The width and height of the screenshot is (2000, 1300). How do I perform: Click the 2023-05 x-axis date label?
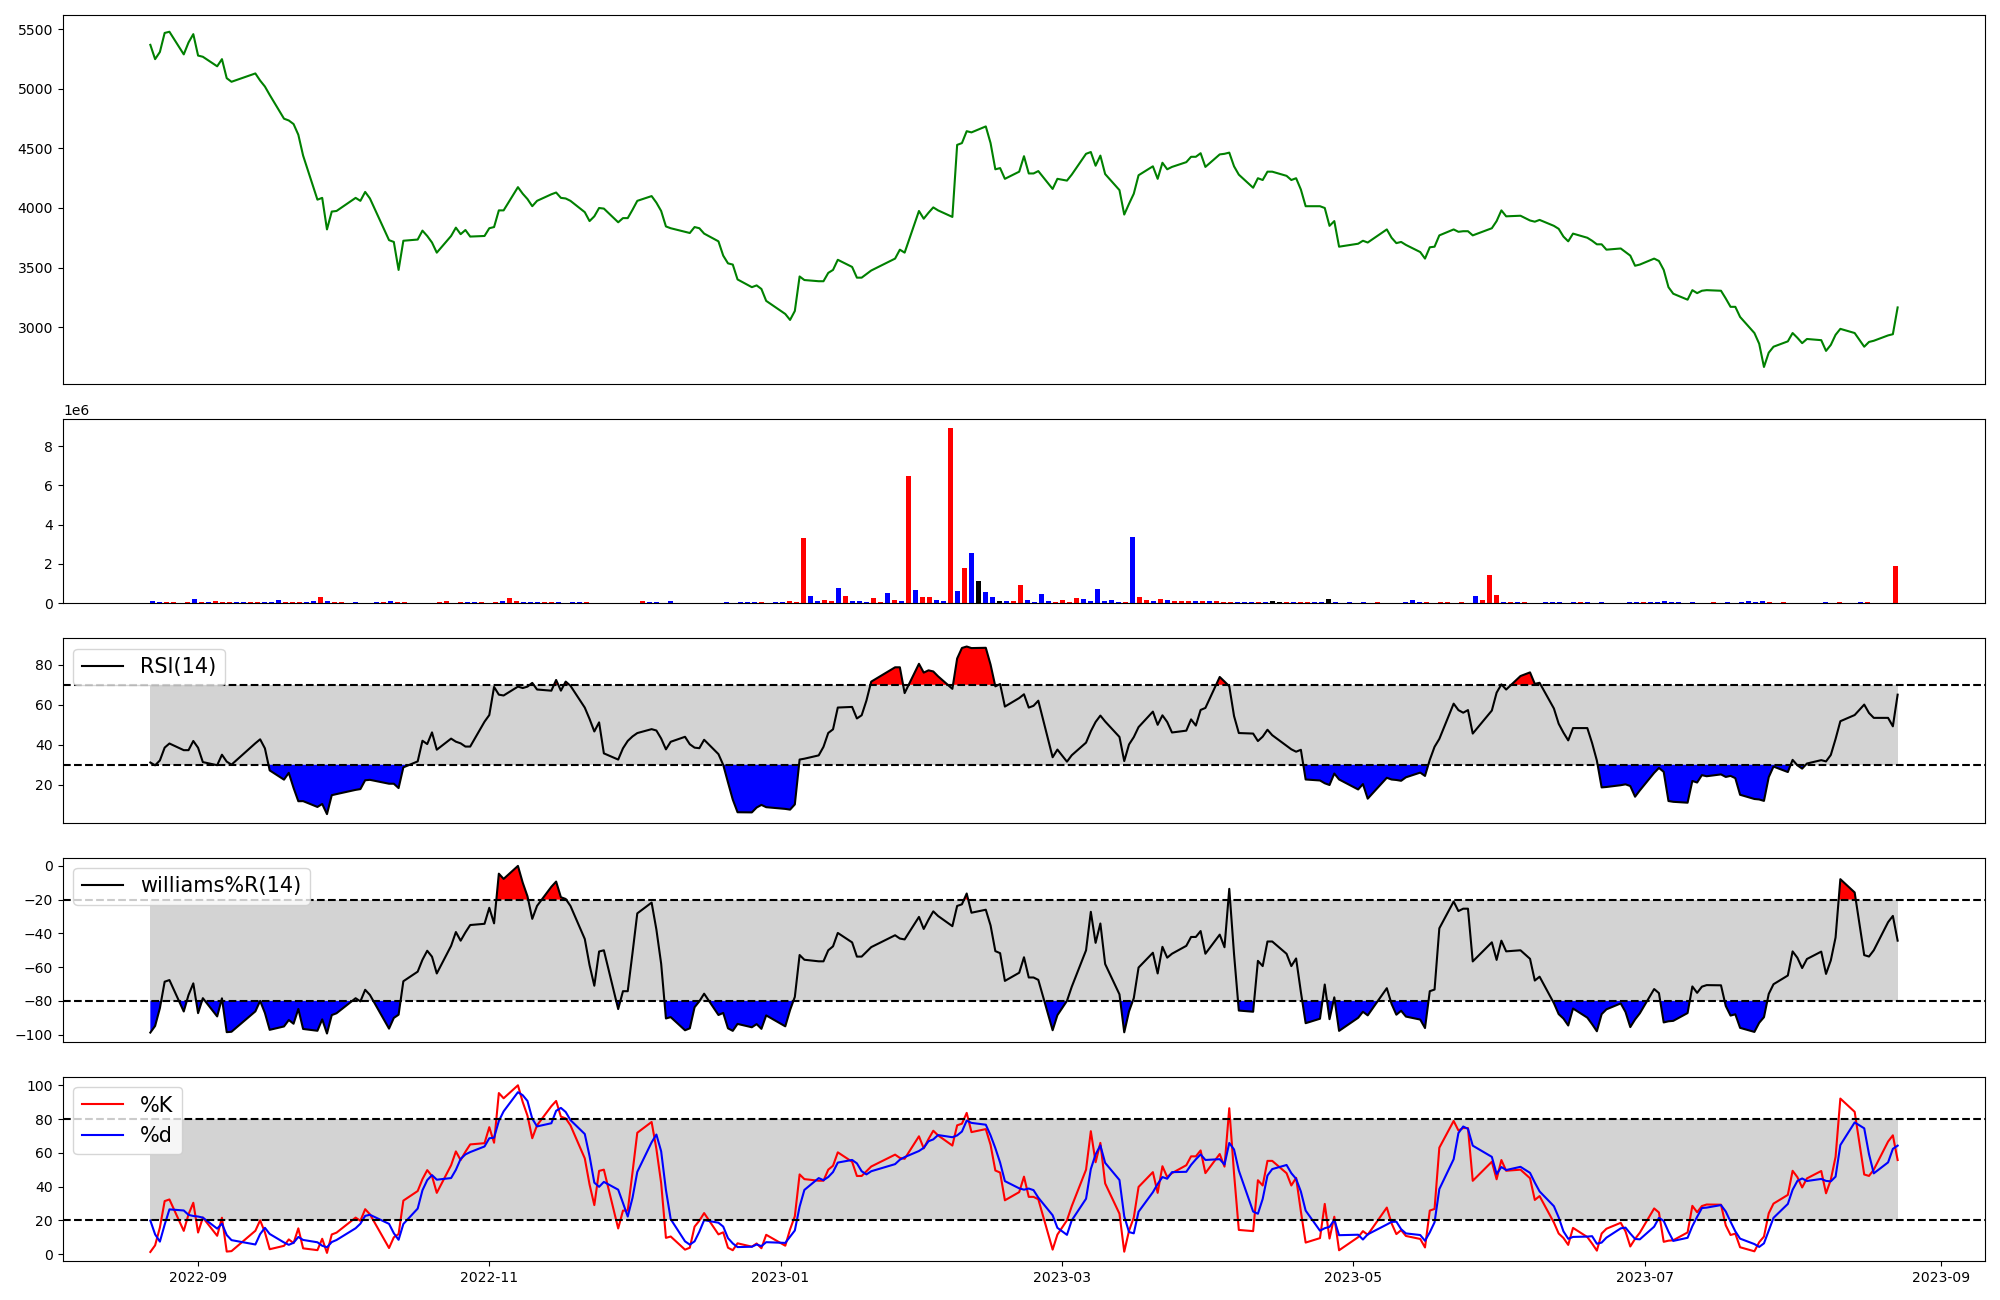1353,1277
